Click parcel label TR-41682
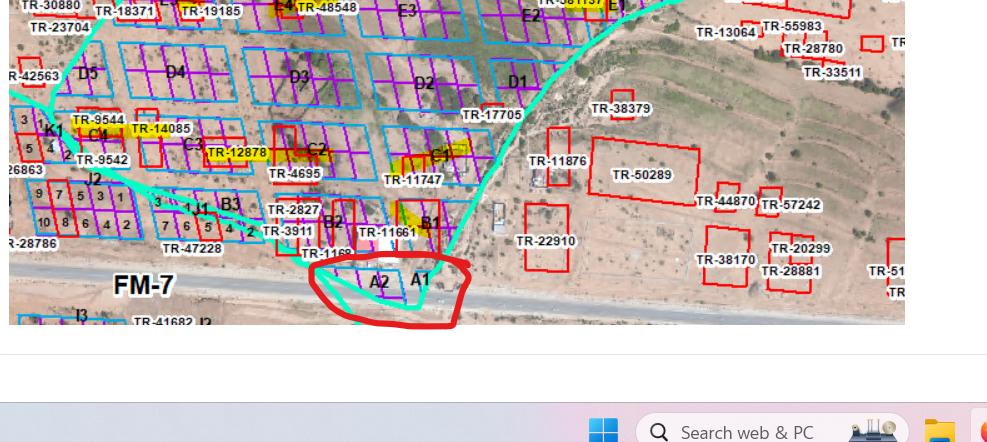The width and height of the screenshot is (987, 442). pos(163,322)
